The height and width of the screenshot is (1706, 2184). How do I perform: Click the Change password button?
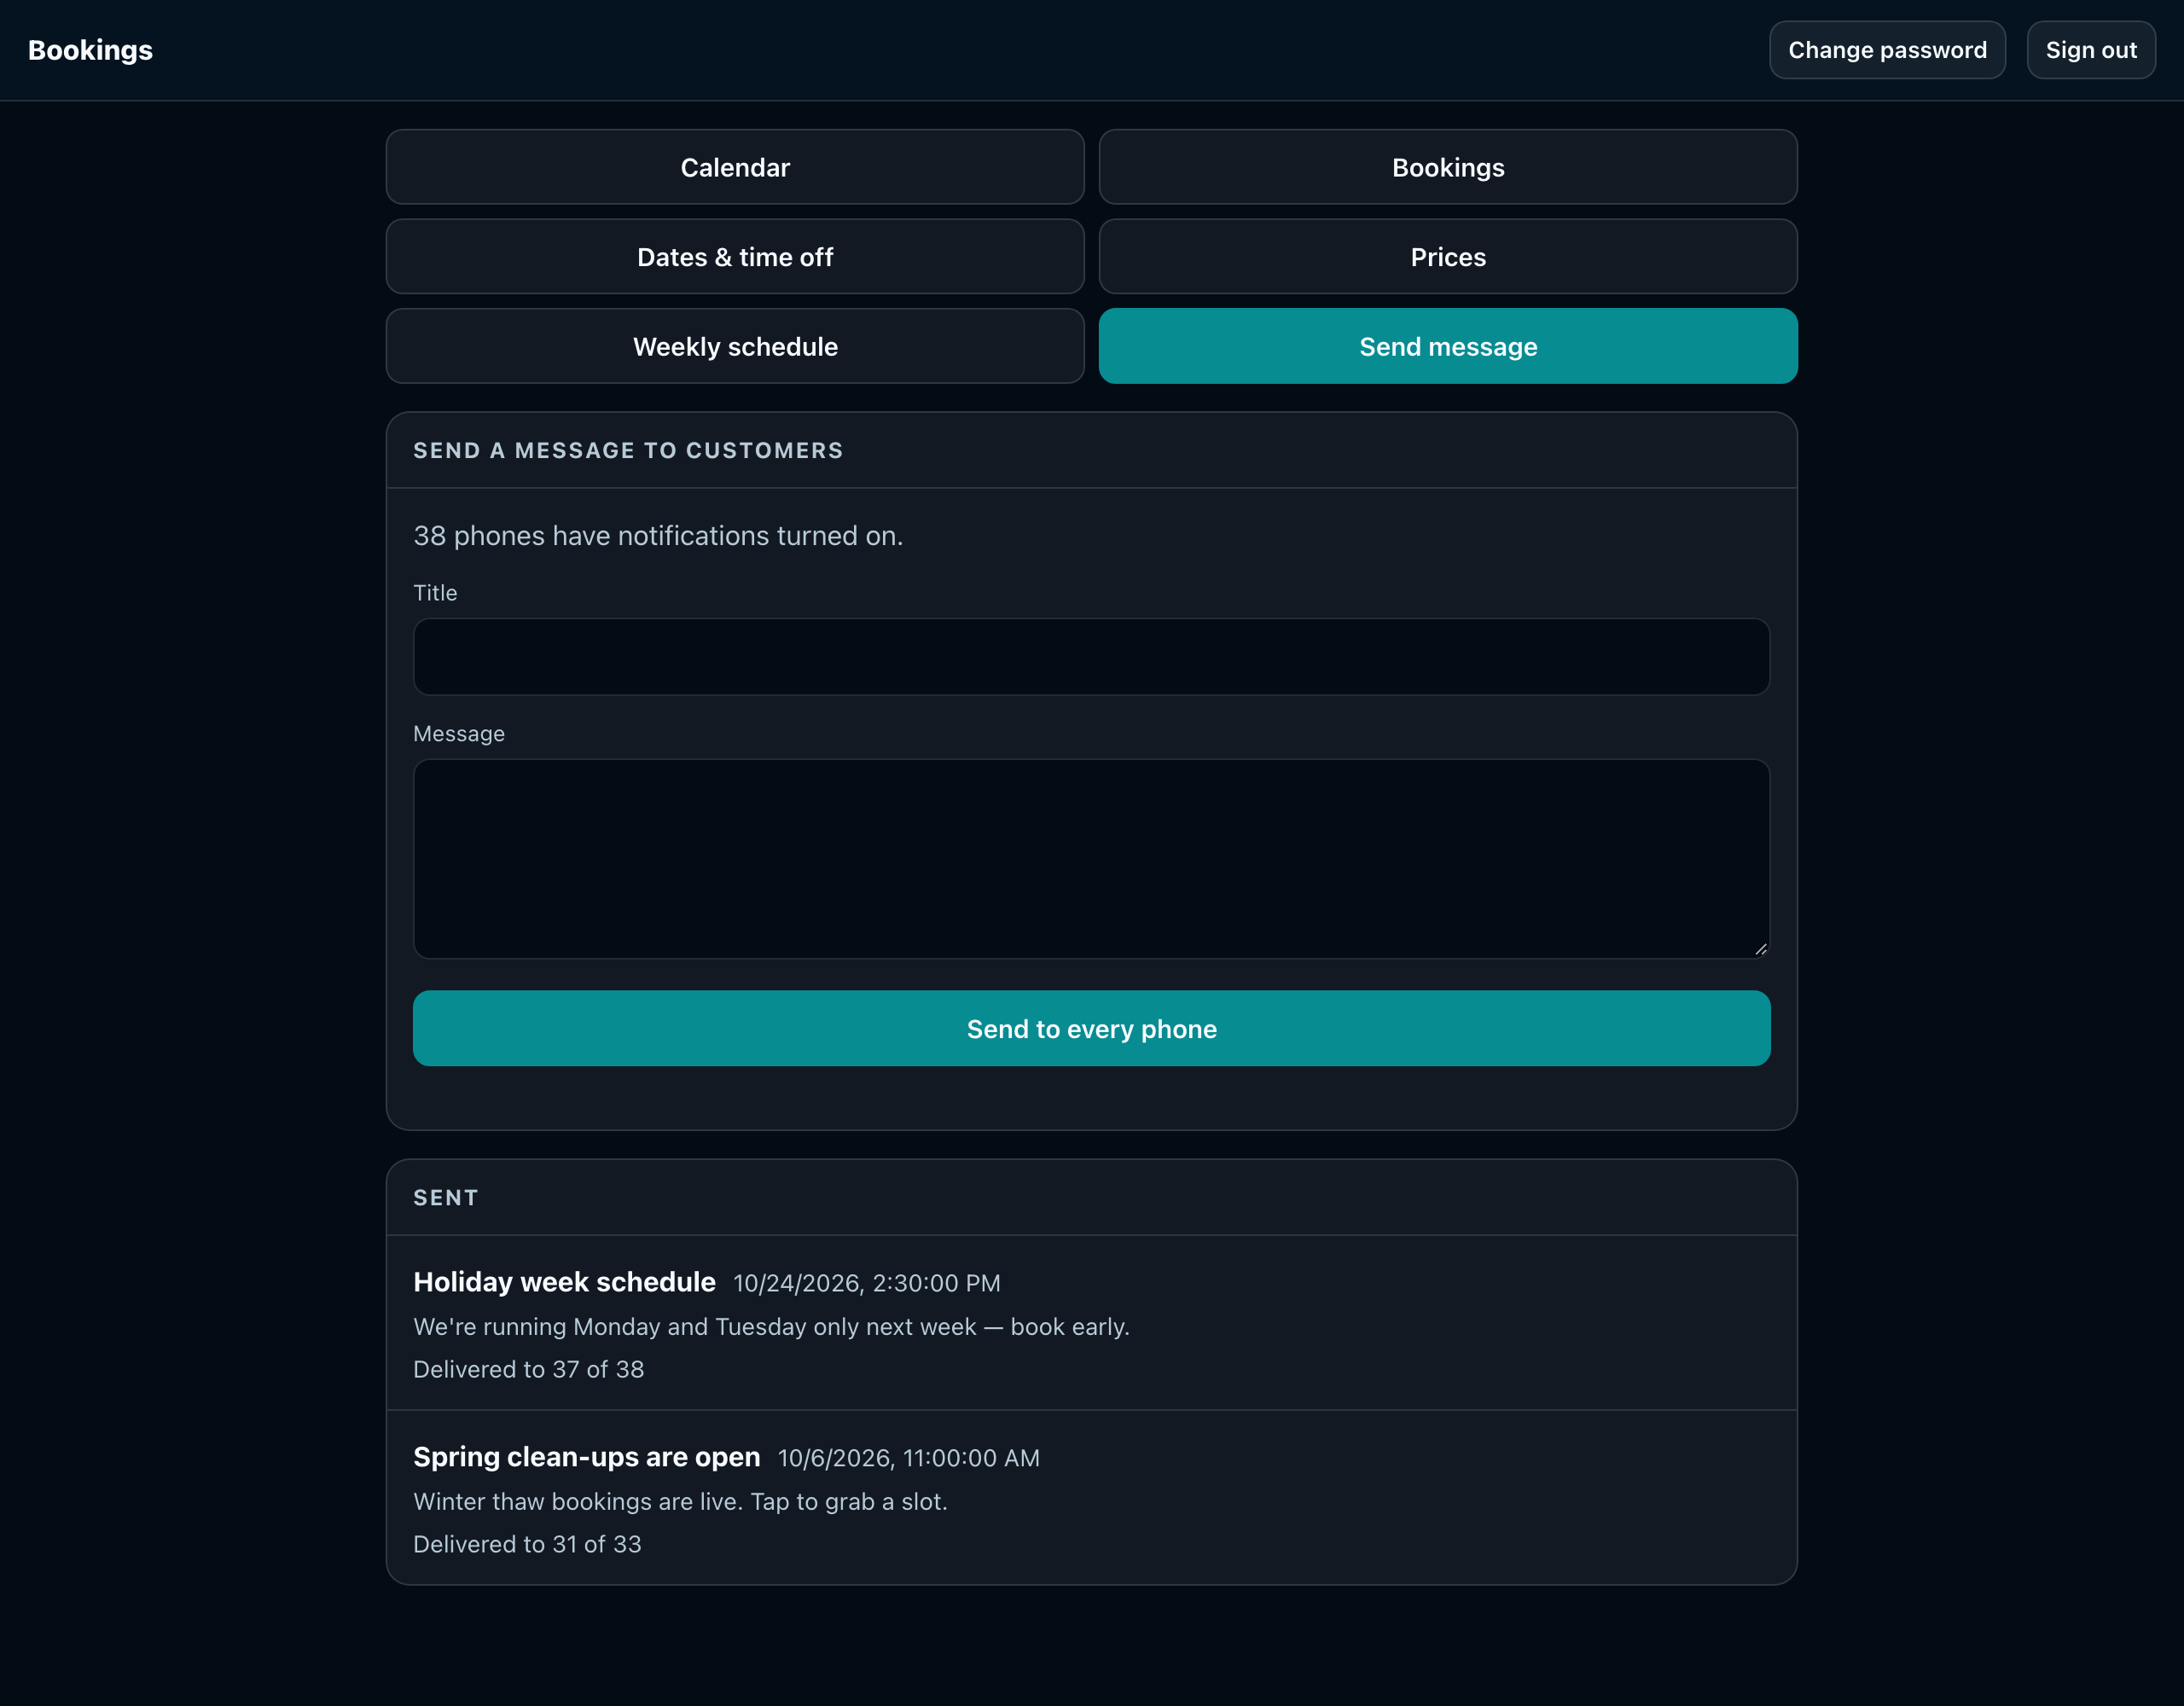[1887, 50]
